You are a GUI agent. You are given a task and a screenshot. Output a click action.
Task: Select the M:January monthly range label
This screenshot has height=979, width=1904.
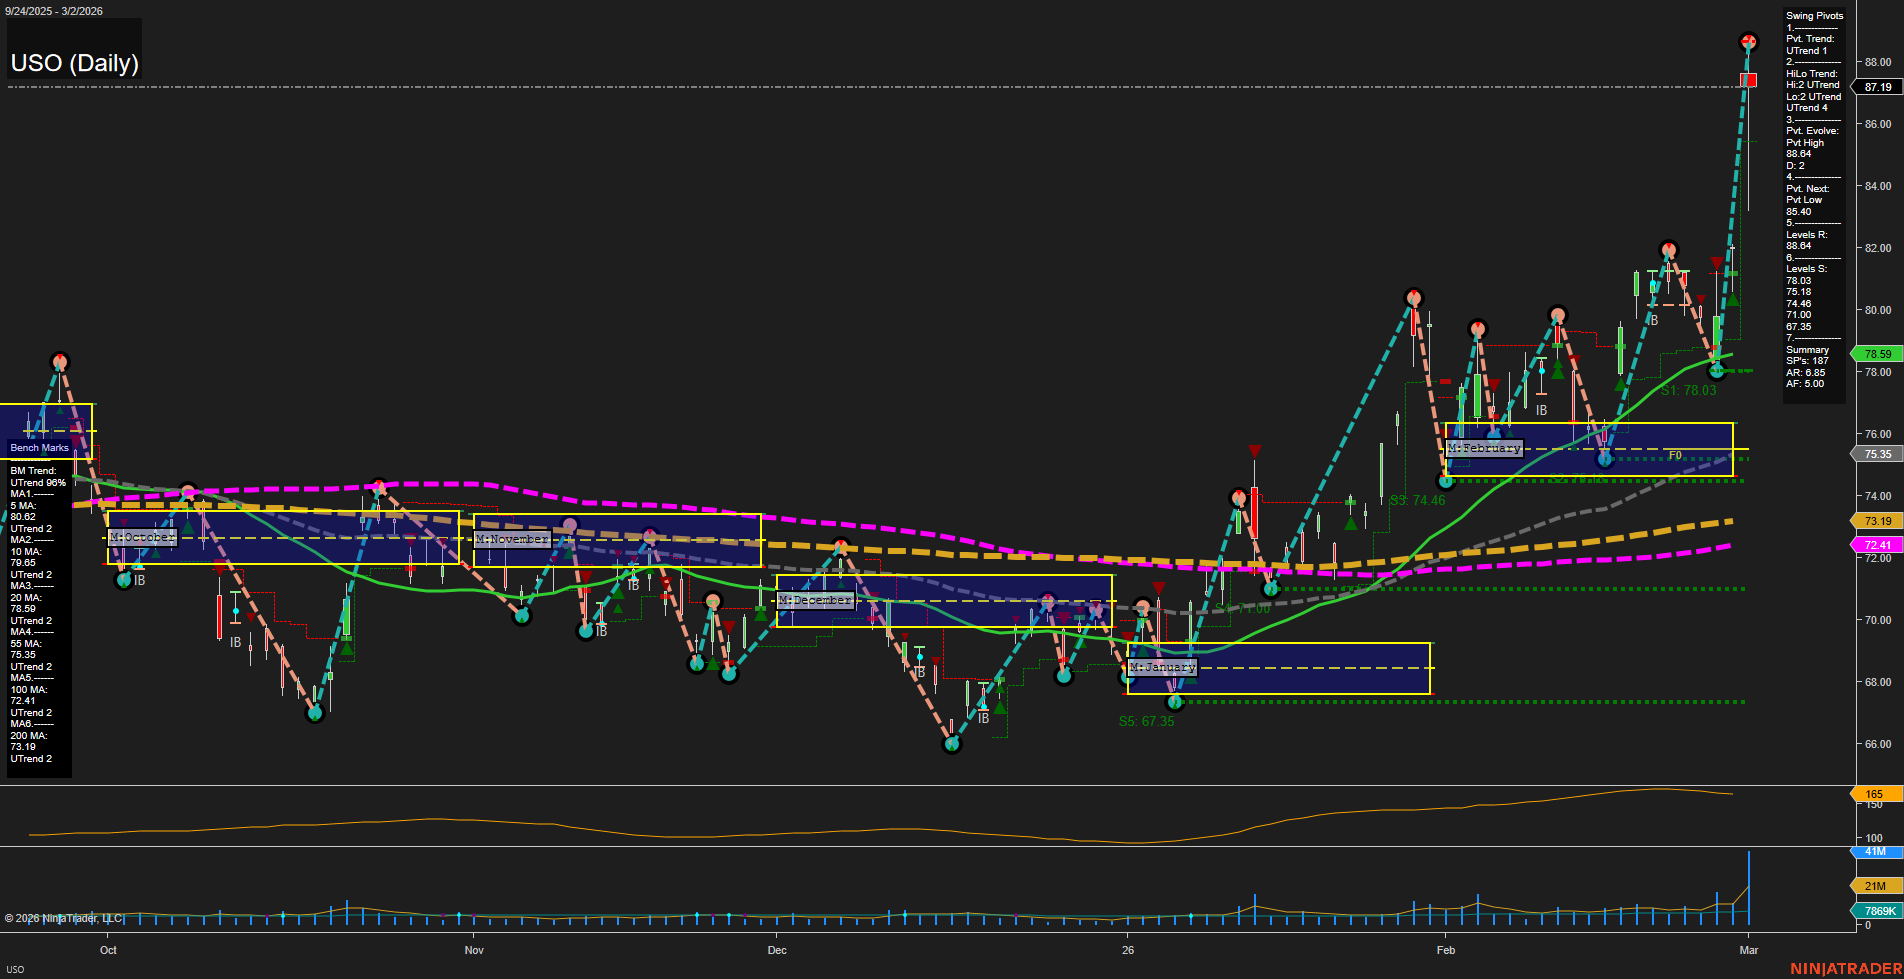[1162, 667]
